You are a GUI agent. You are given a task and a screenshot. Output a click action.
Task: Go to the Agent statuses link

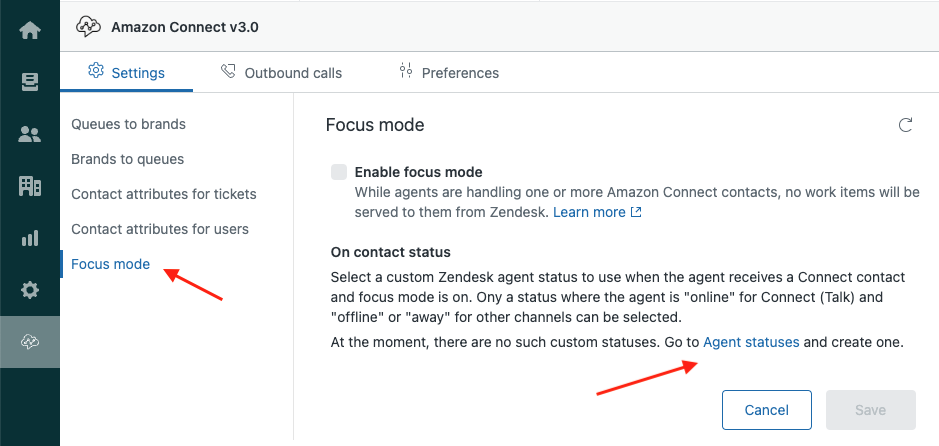751,342
